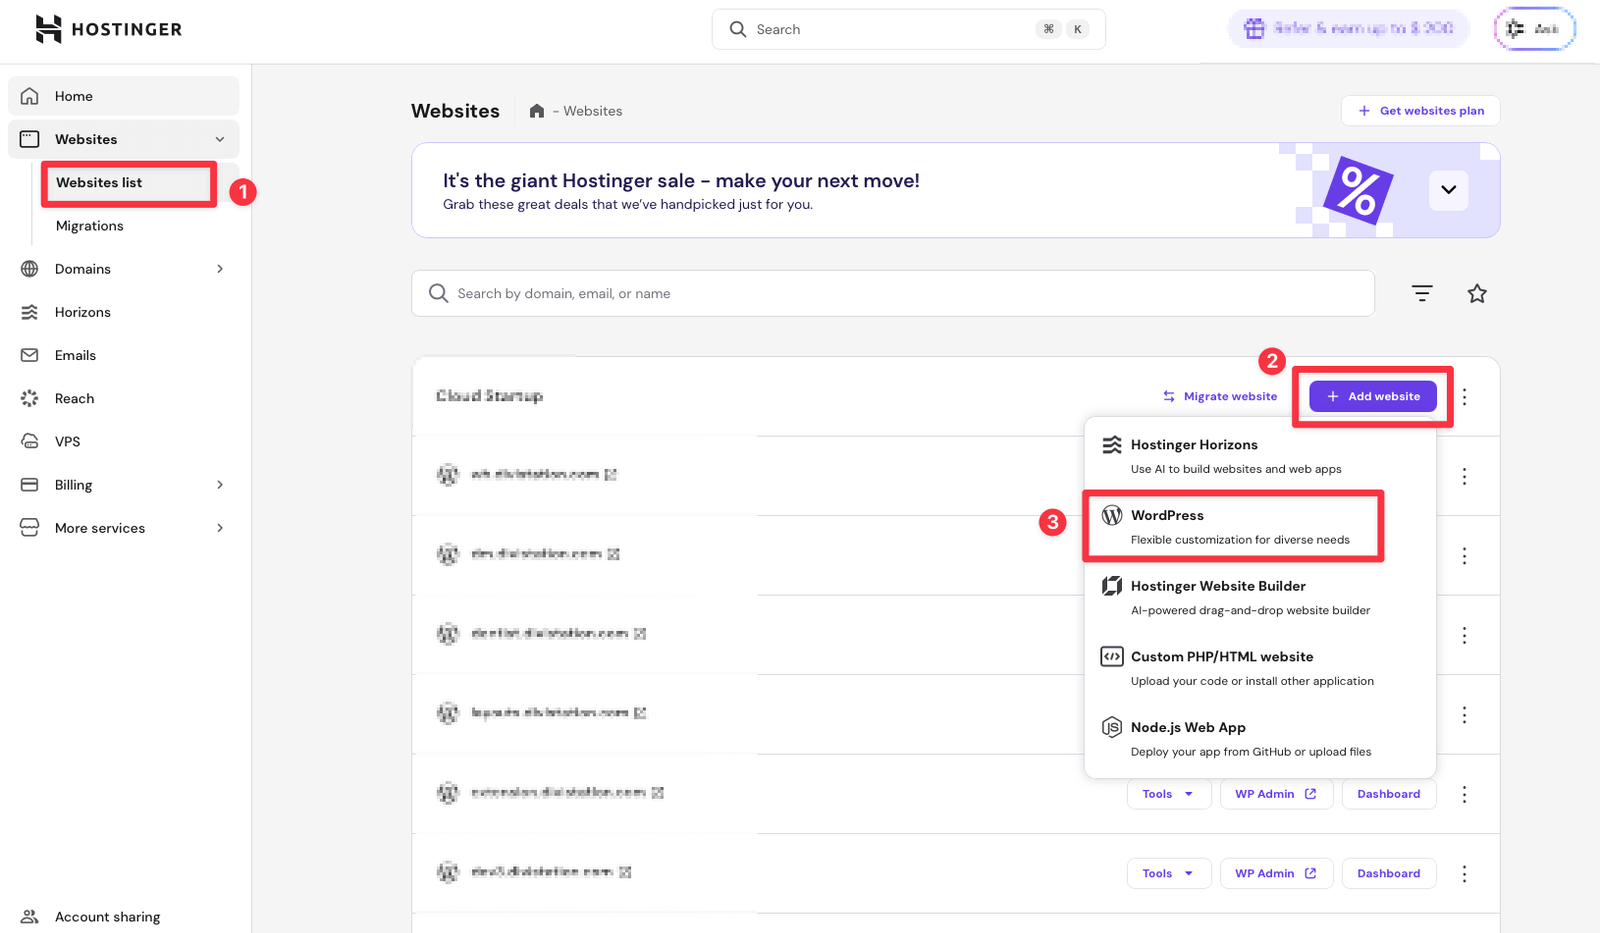1600x933 pixels.
Task: Open Reach in the sidebar
Action: coord(74,398)
